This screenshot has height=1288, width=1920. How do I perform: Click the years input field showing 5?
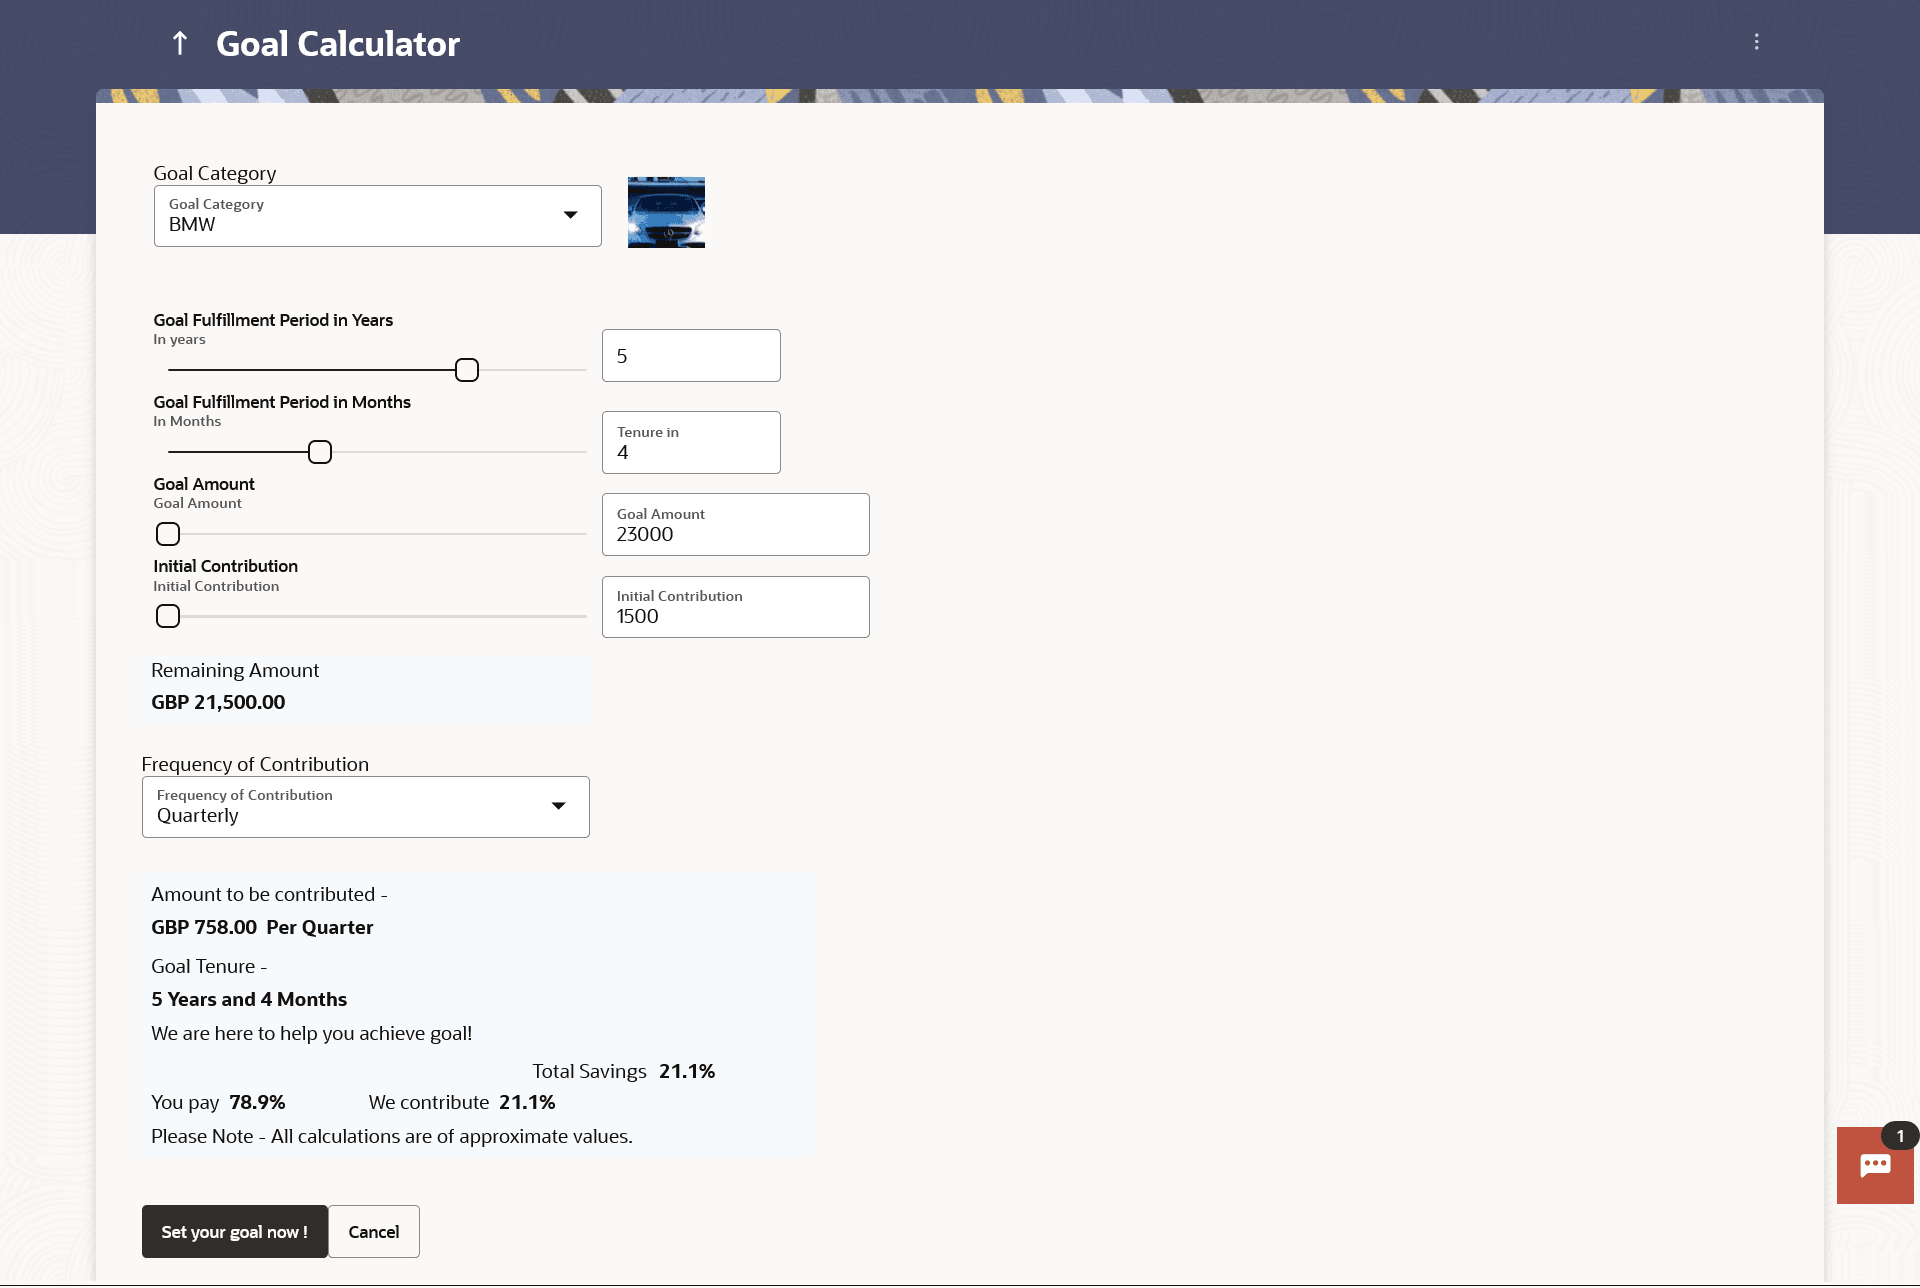click(690, 356)
